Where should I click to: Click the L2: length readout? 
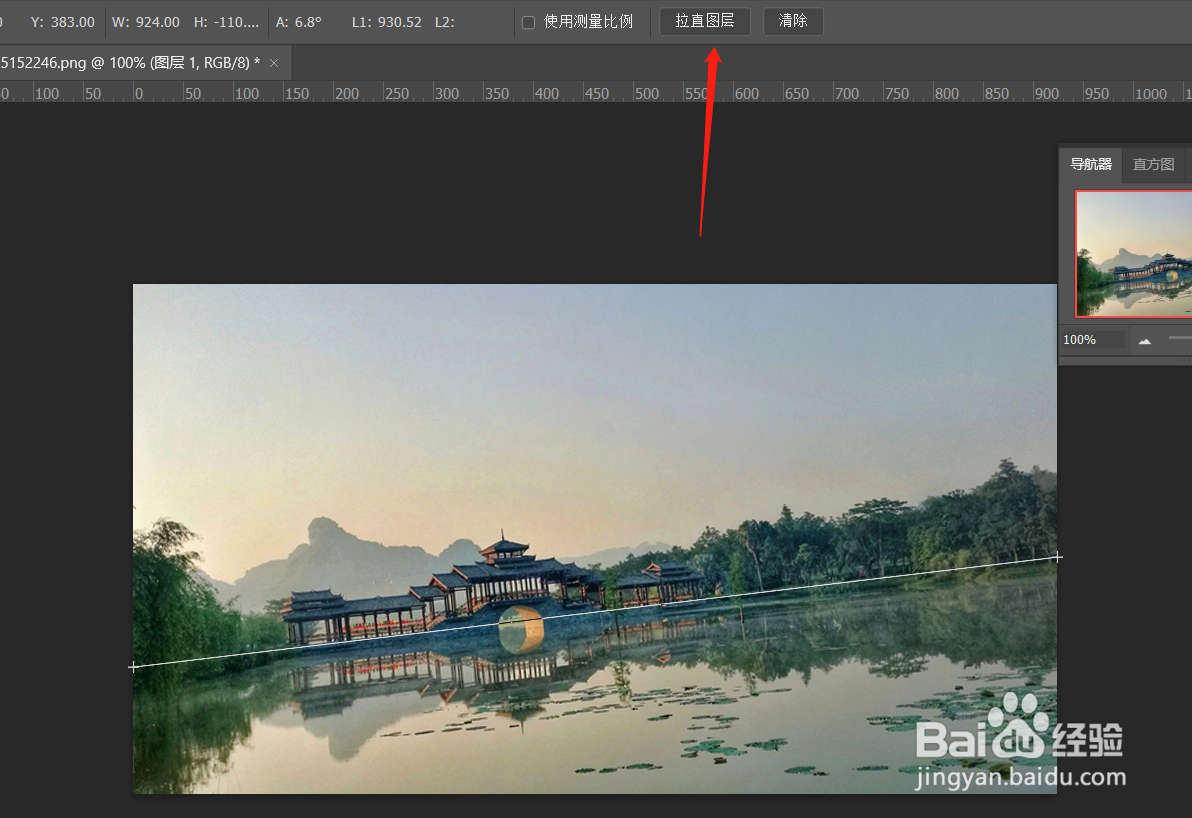click(x=445, y=22)
